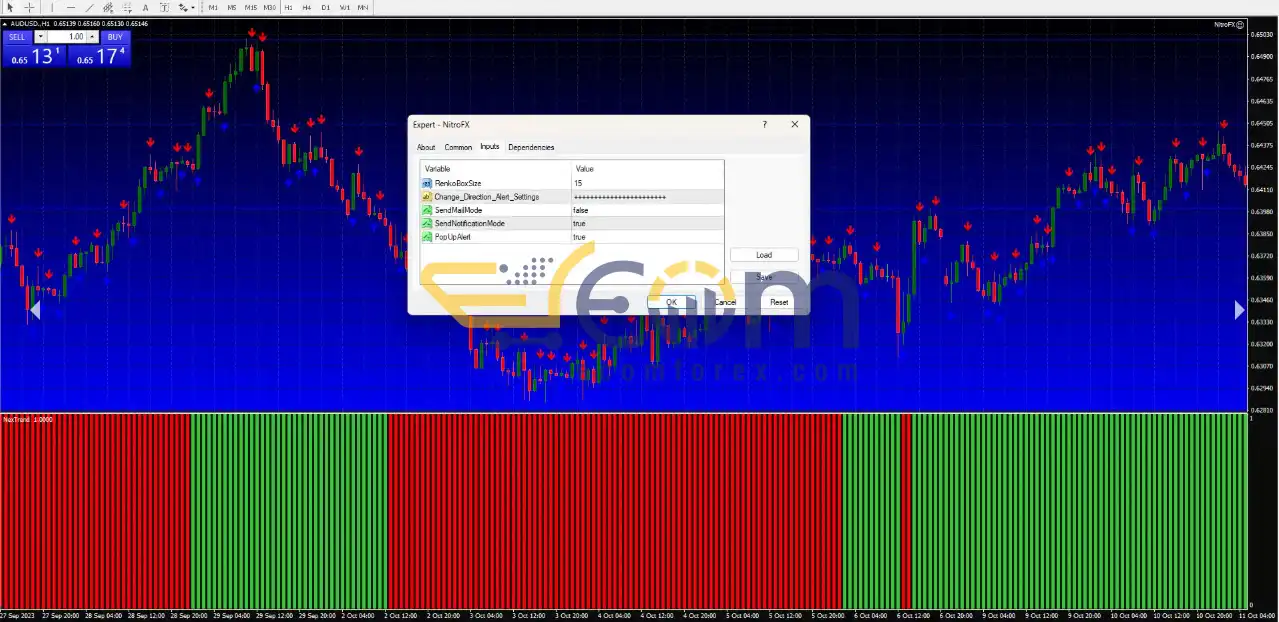Open the Dependencies tab
Screen dimensions: 1279x622
(531, 147)
